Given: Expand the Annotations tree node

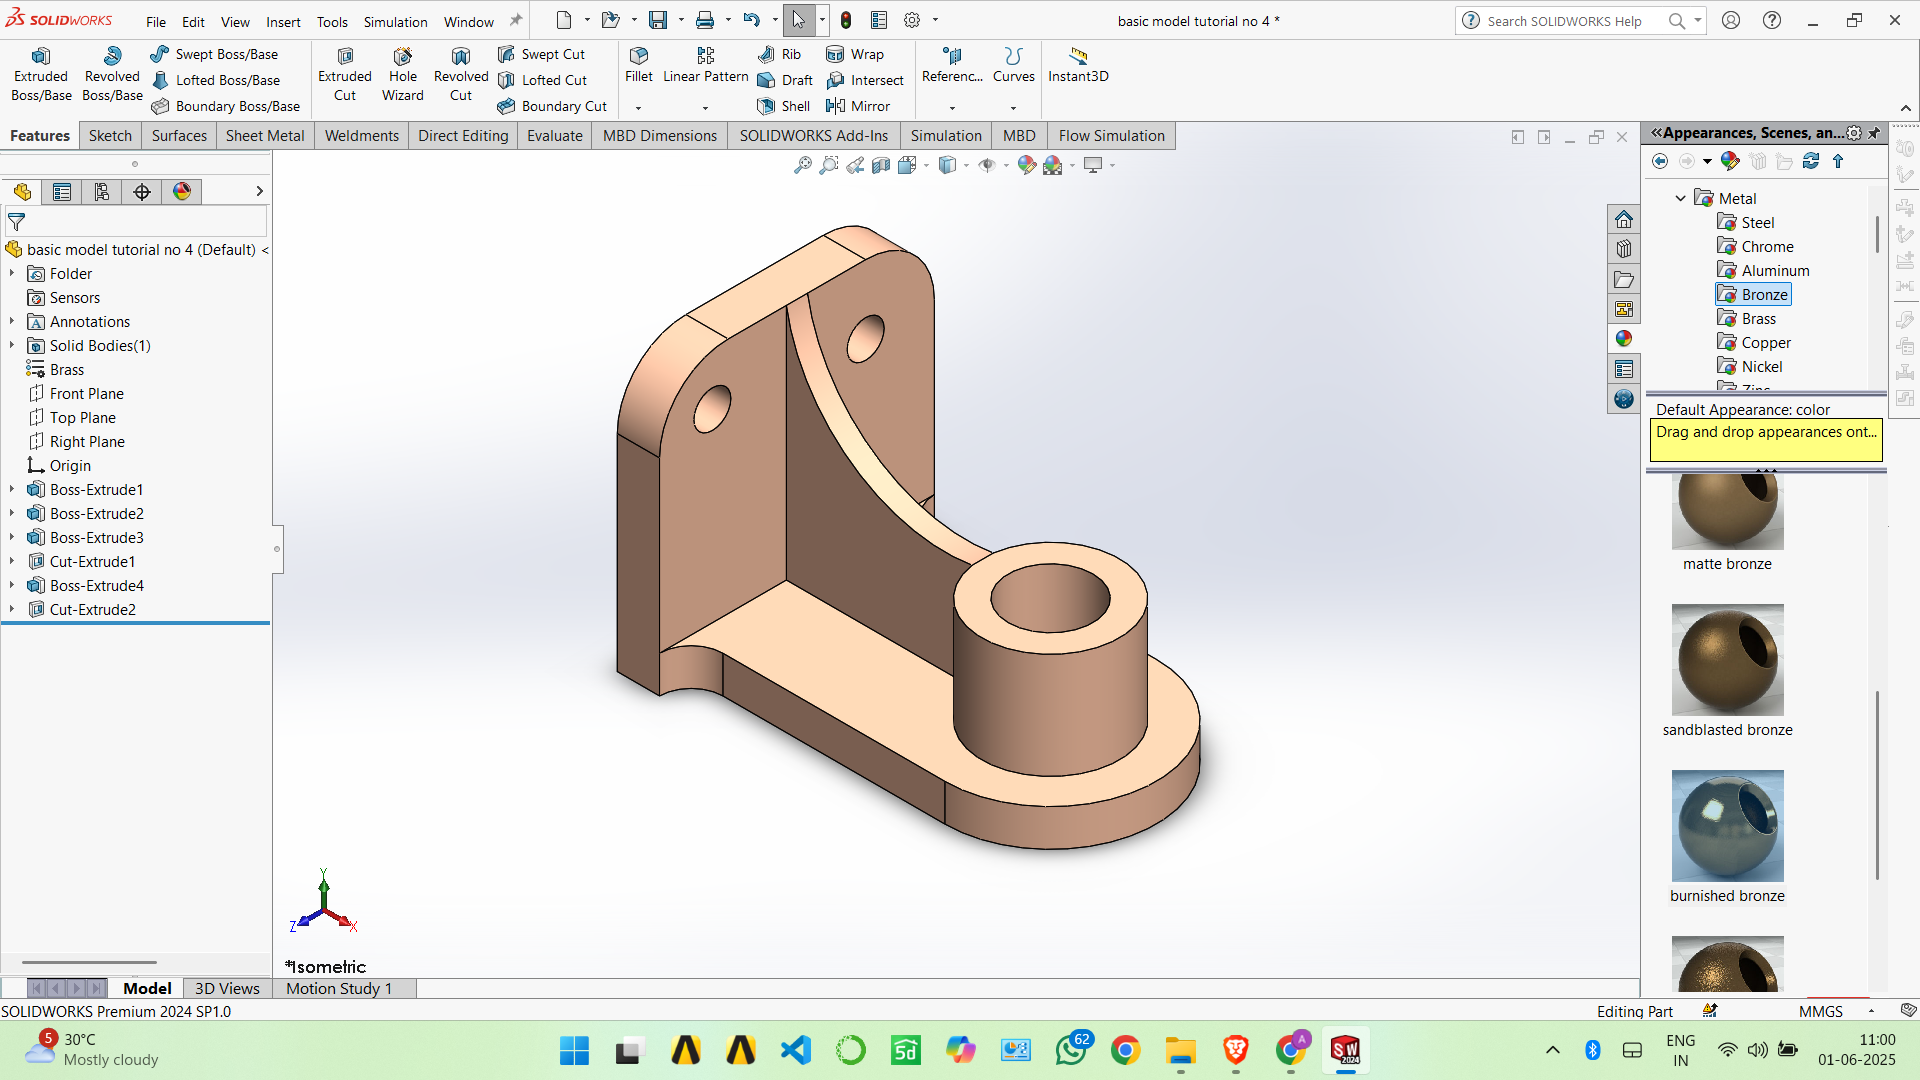Looking at the screenshot, I should (x=12, y=321).
